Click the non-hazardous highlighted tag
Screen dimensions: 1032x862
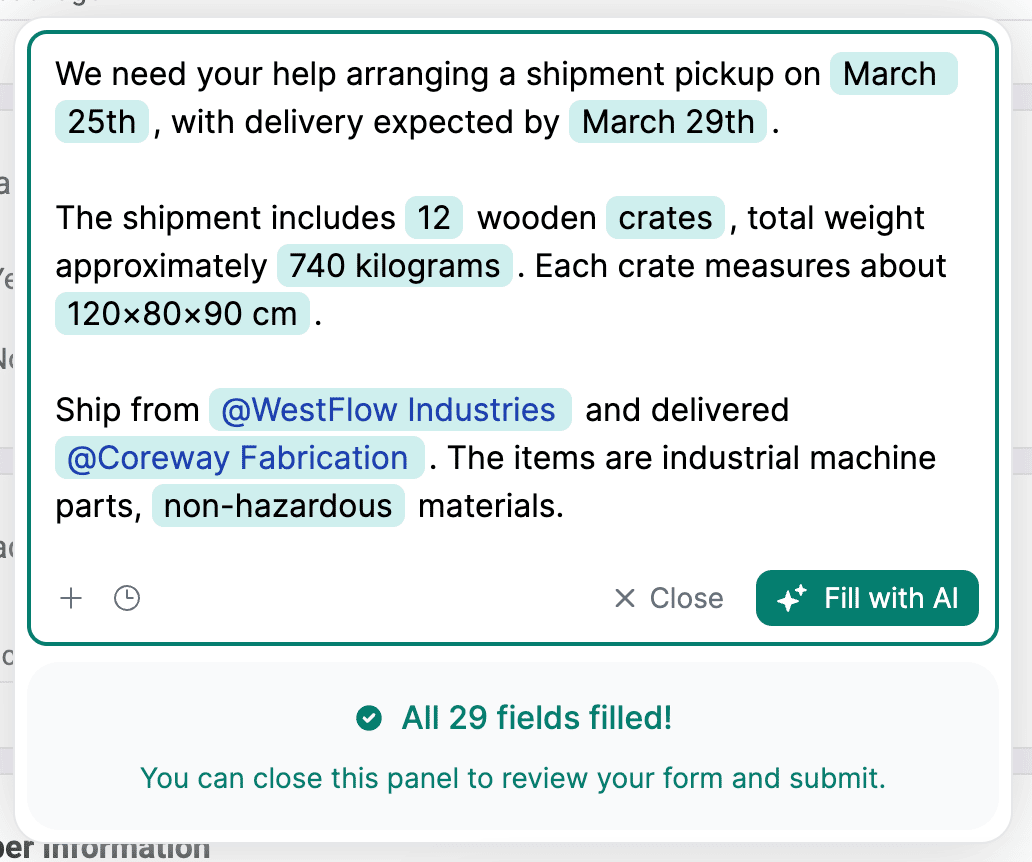point(278,506)
